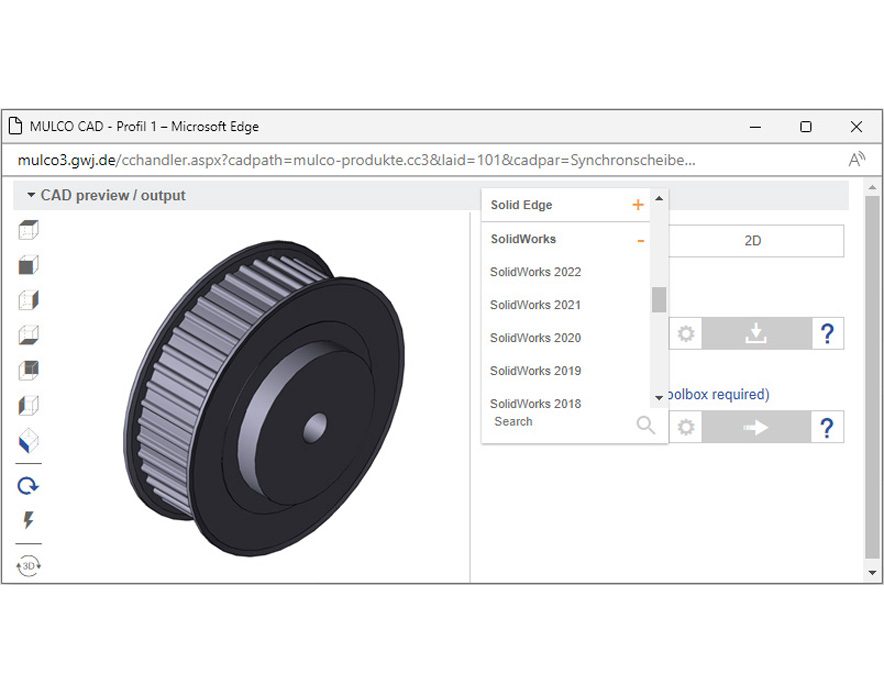Click the page scrollbar down arrow
This screenshot has height=693, width=884.
point(872,573)
